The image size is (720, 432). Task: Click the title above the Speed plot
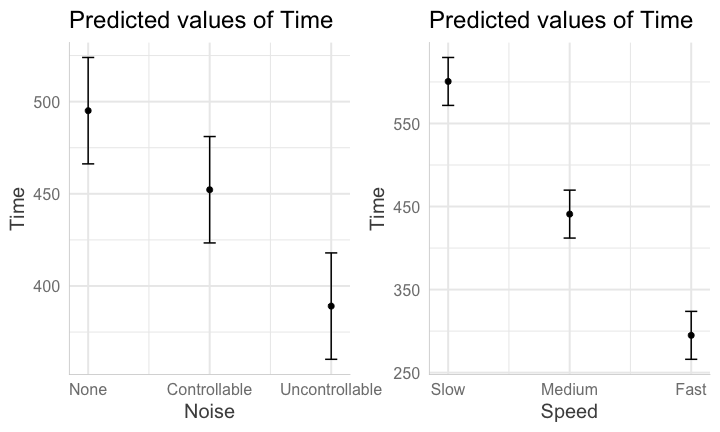pos(561,20)
